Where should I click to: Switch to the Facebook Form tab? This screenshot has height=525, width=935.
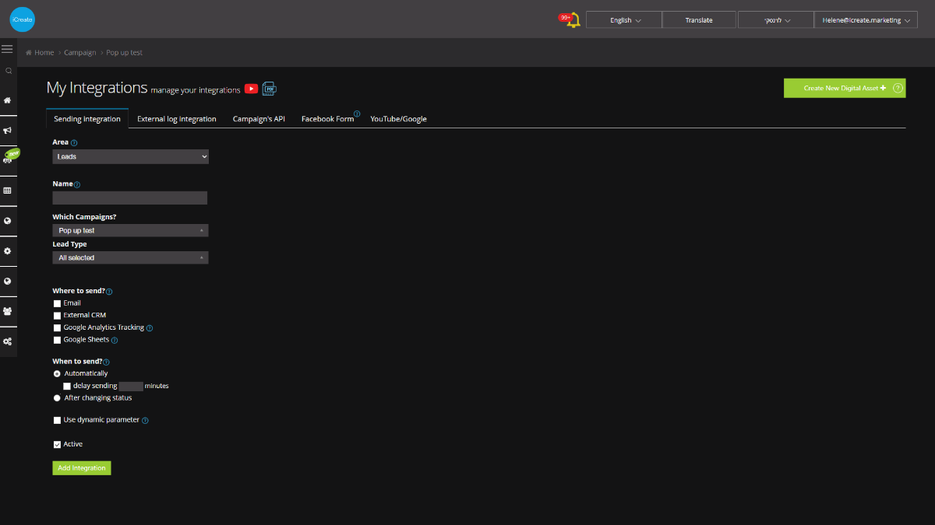327,119
